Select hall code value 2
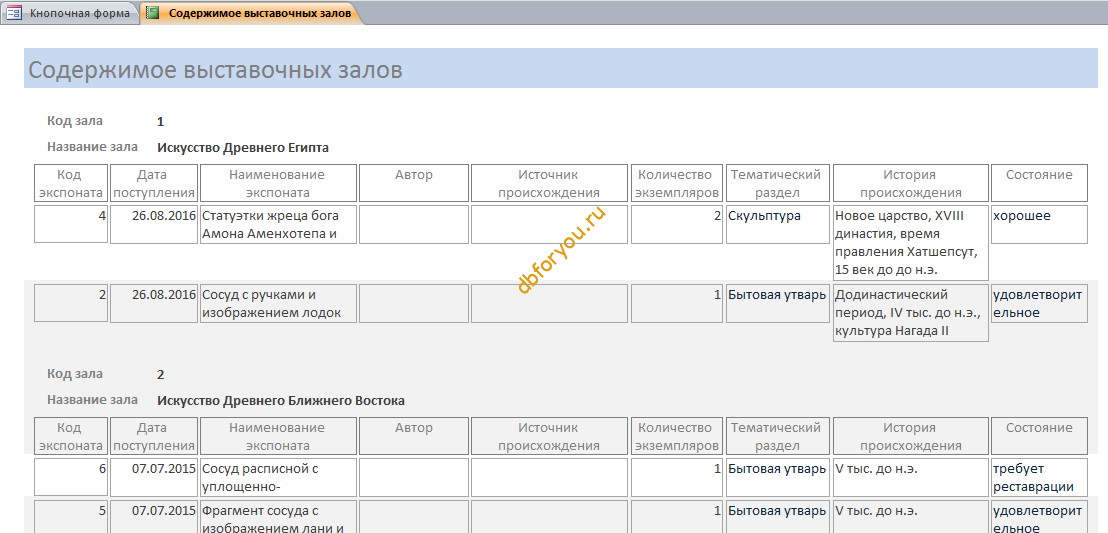 (x=160, y=375)
